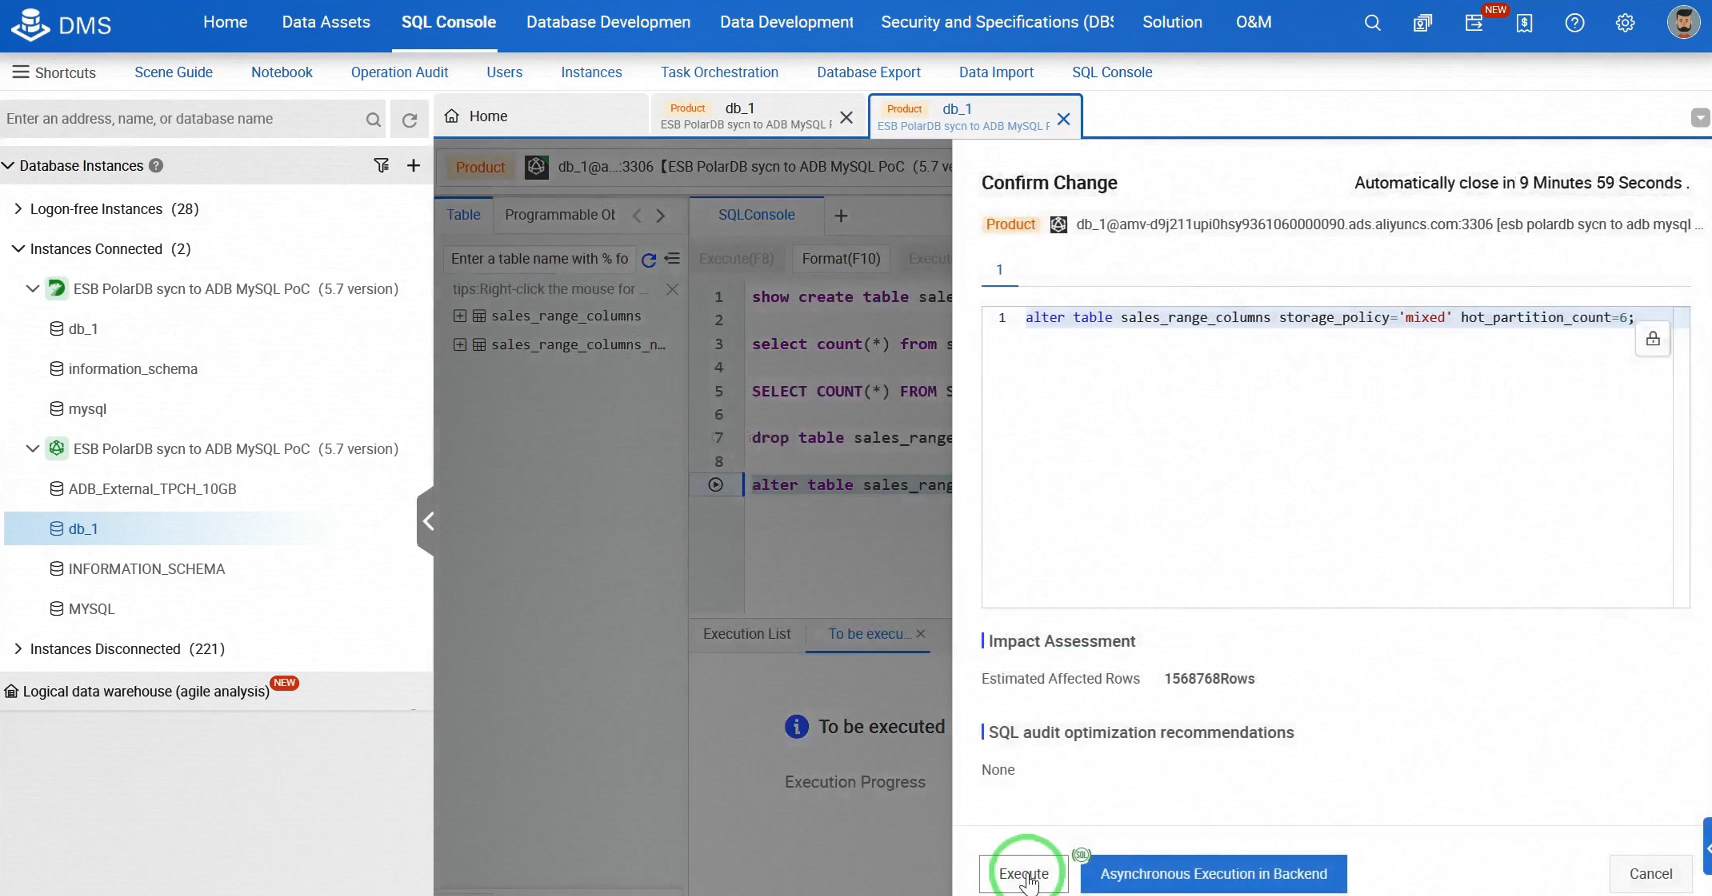Click the Home tab house icon

(x=452, y=116)
